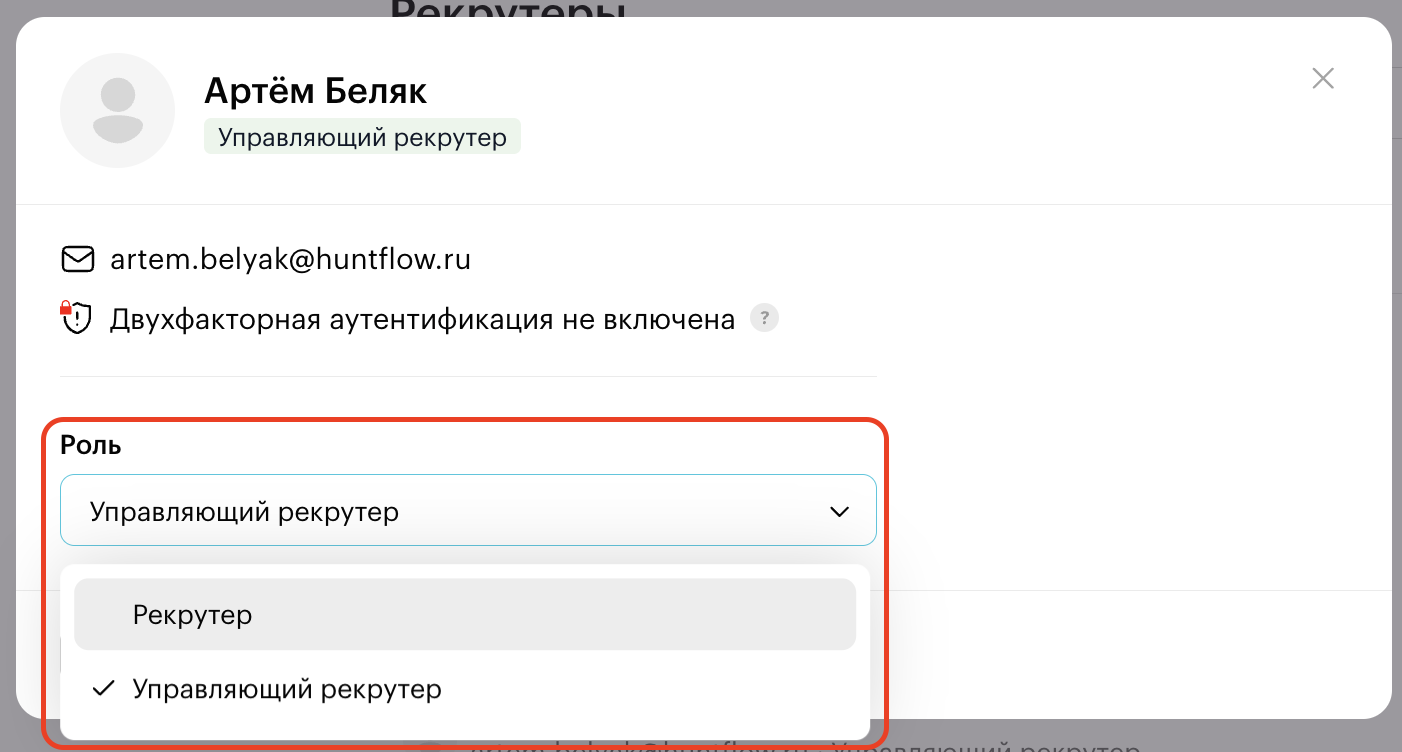Image resolution: width=1402 pixels, height=752 pixels.
Task: Click the role combo box selected value
Action: tap(245, 512)
